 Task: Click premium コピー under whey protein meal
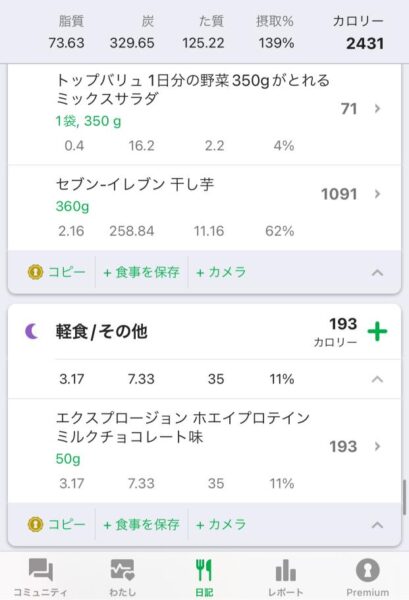point(57,524)
